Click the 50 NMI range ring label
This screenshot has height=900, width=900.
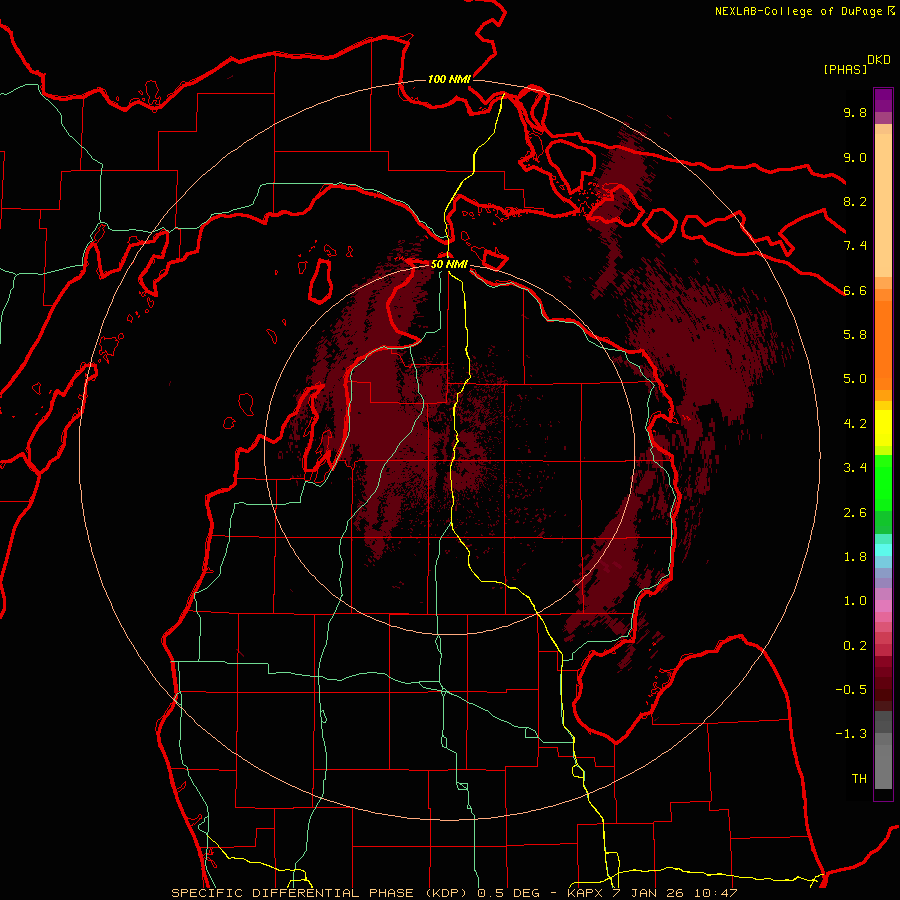click(449, 264)
